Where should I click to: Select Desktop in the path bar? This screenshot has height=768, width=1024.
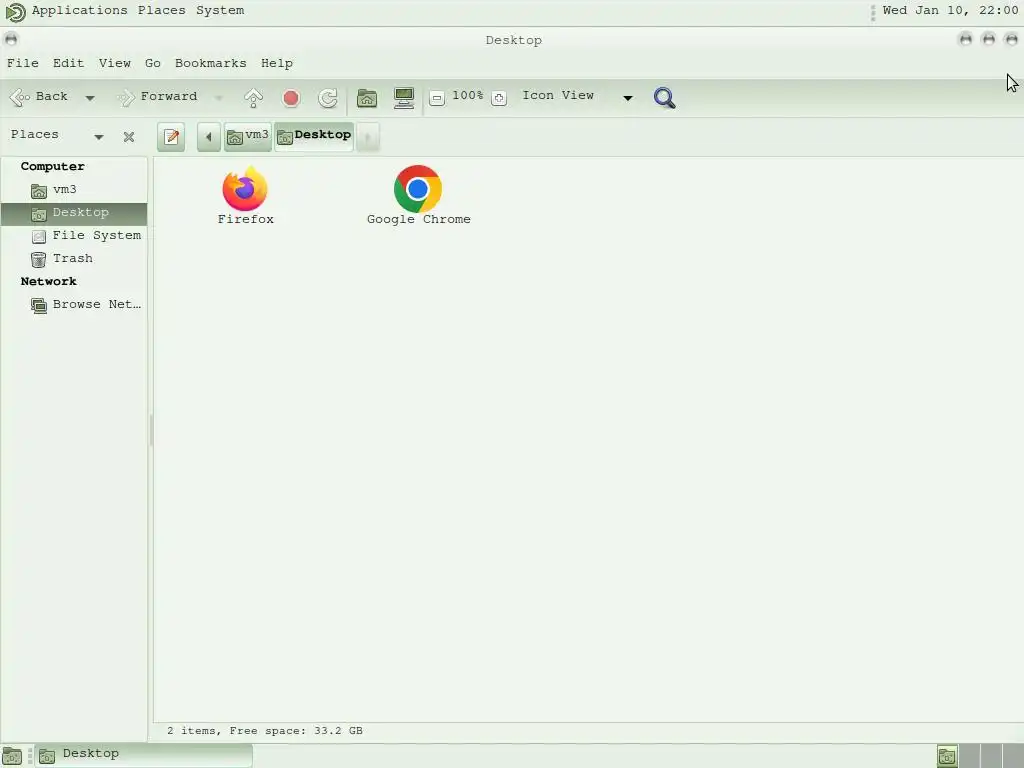pyautogui.click(x=314, y=136)
